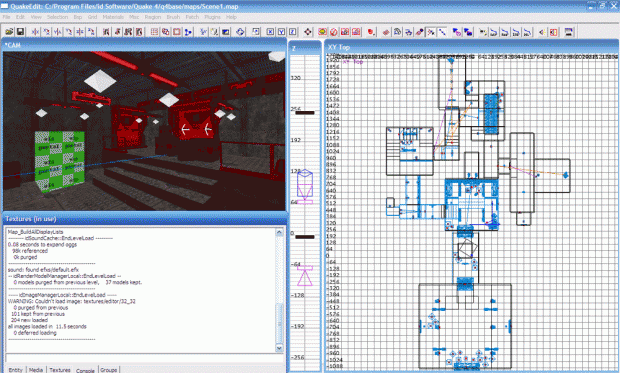This screenshot has width=620, height=373.
Task: Click the monitor icon at toolbar end
Action: 569,32
